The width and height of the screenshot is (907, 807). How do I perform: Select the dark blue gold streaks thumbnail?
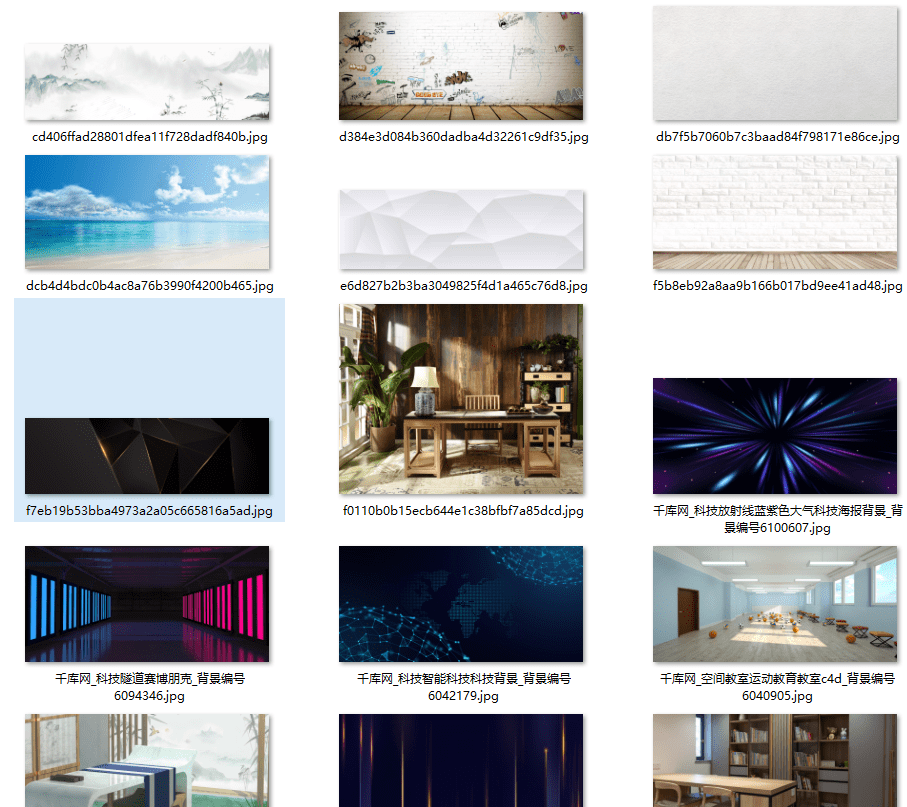pos(461,760)
